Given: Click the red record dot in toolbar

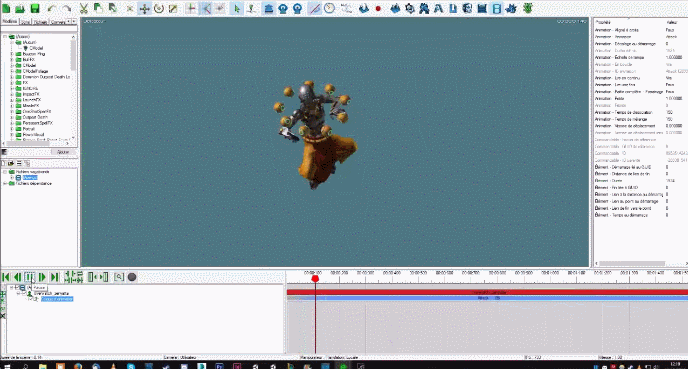Looking at the screenshot, I should (x=378, y=8).
